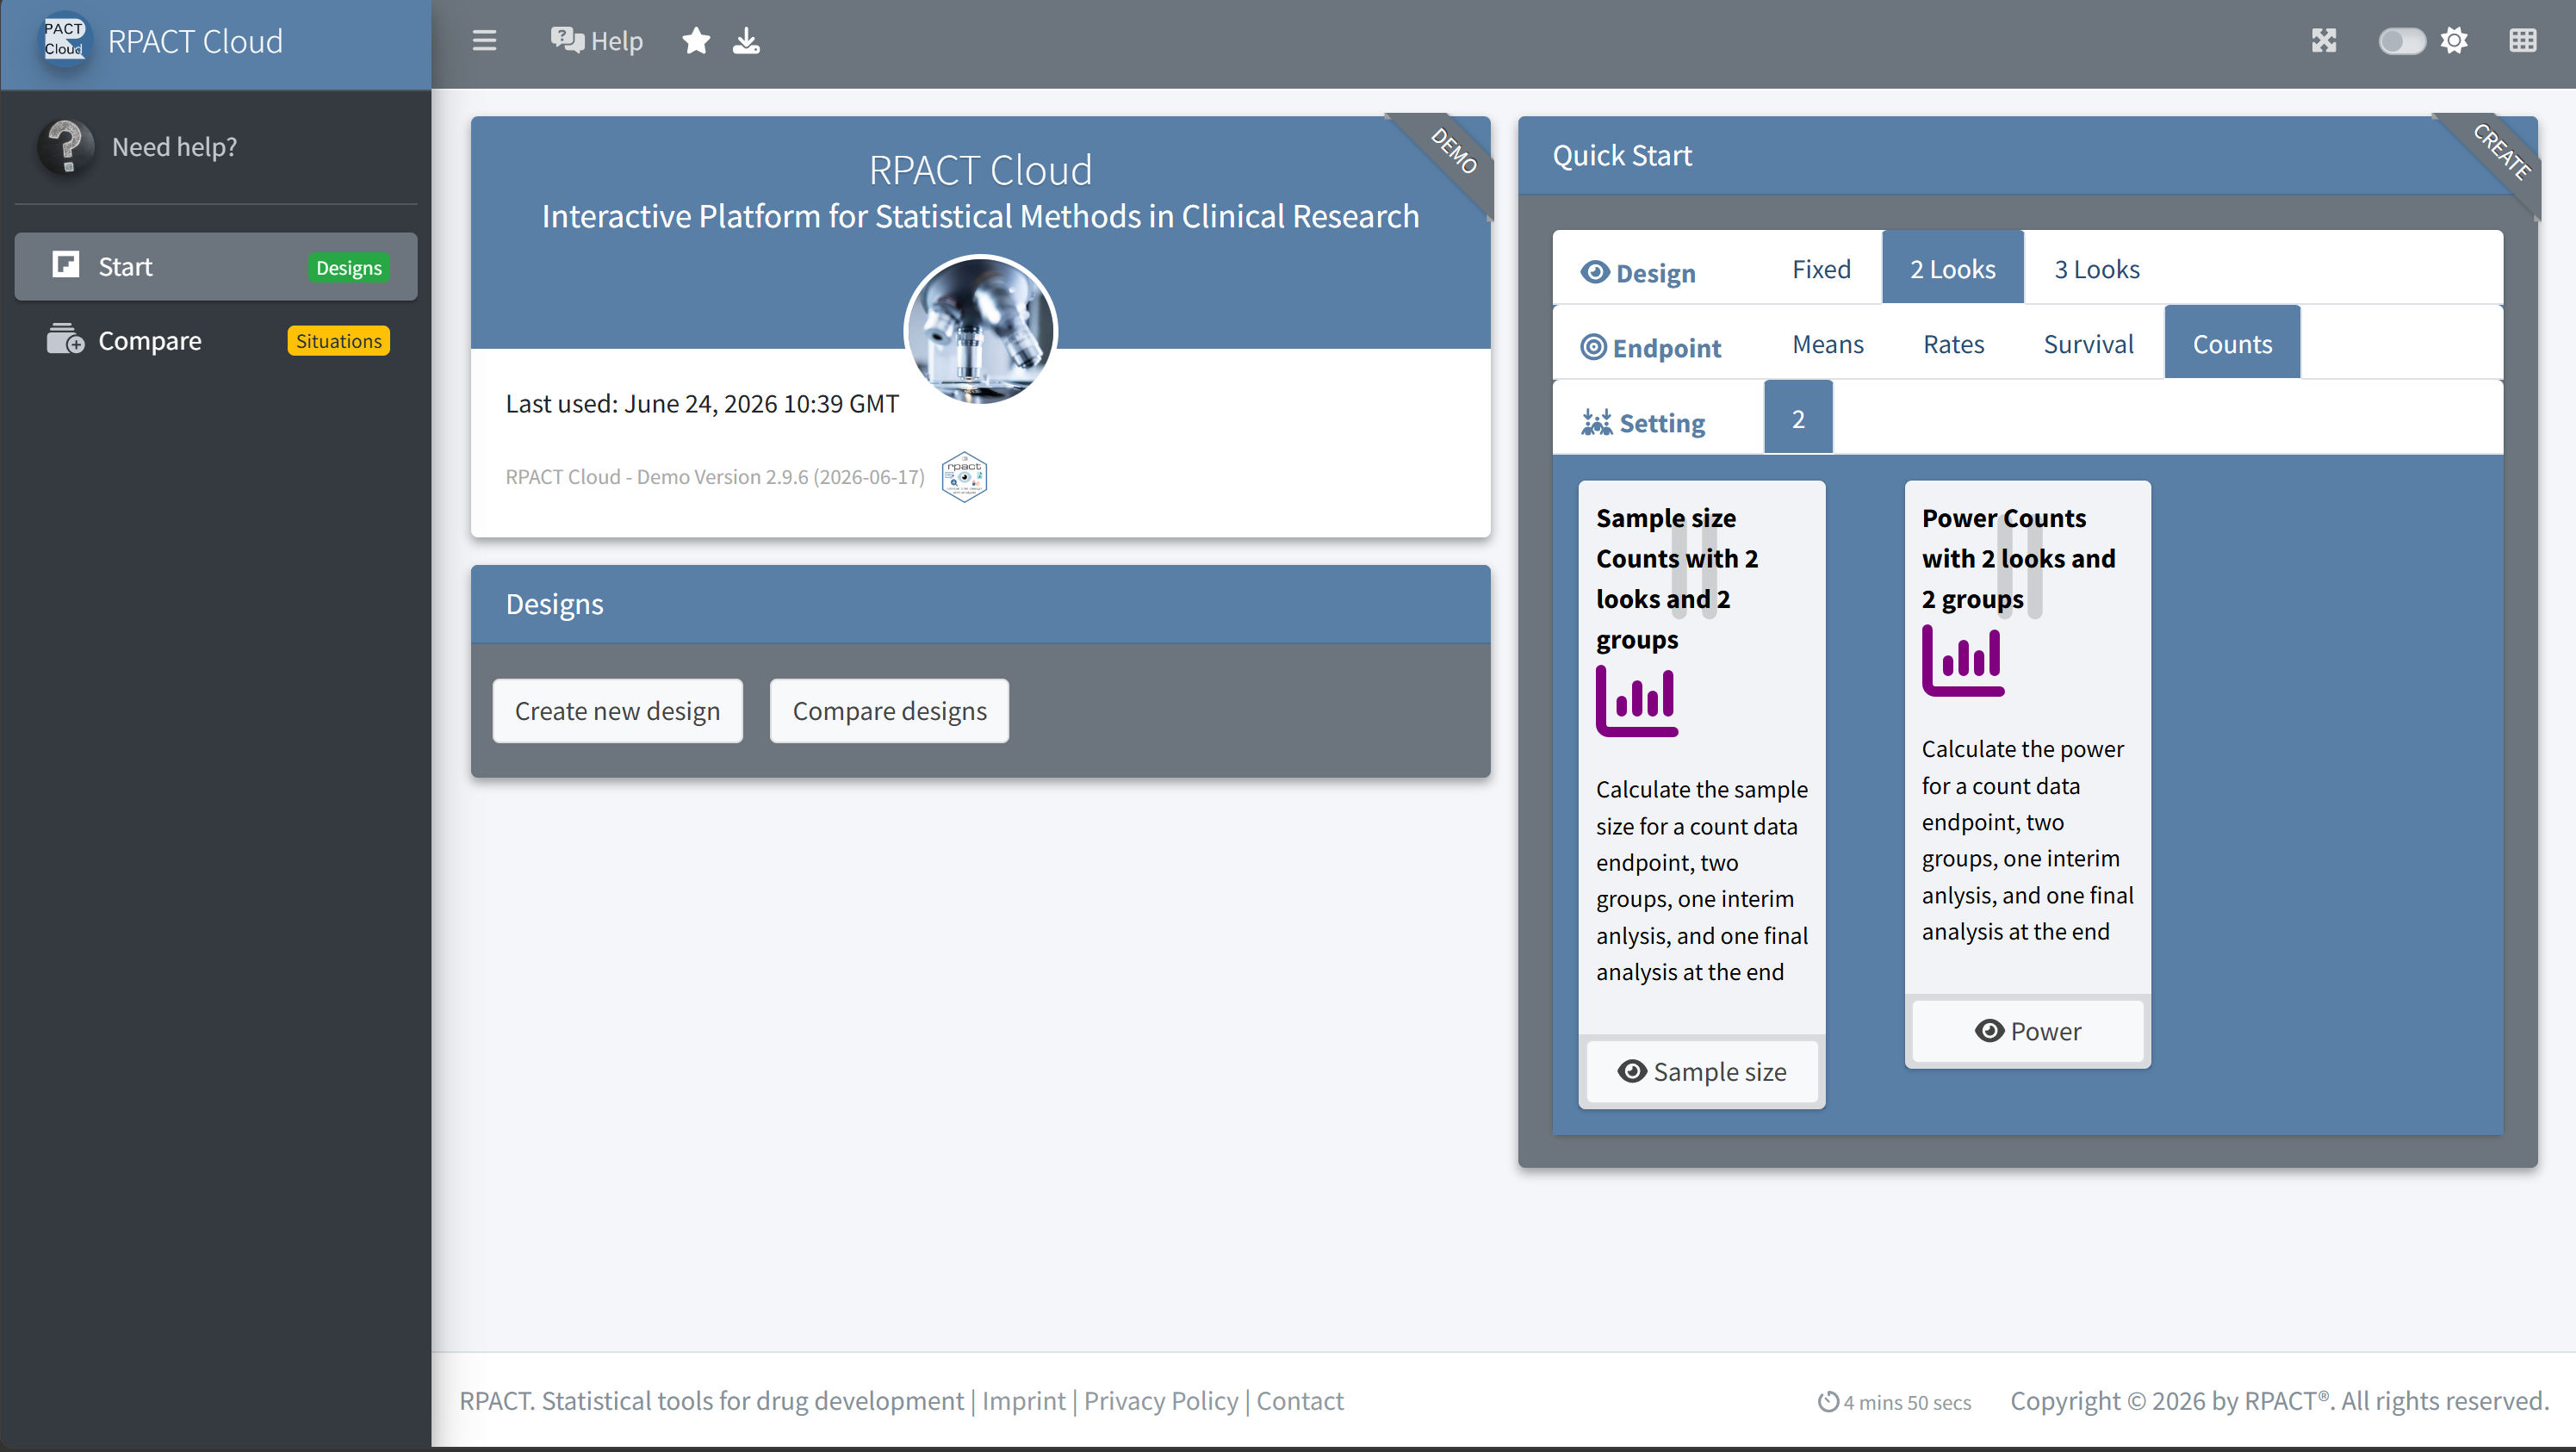Click Create new design button
Image resolution: width=2576 pixels, height=1452 pixels.
617,711
